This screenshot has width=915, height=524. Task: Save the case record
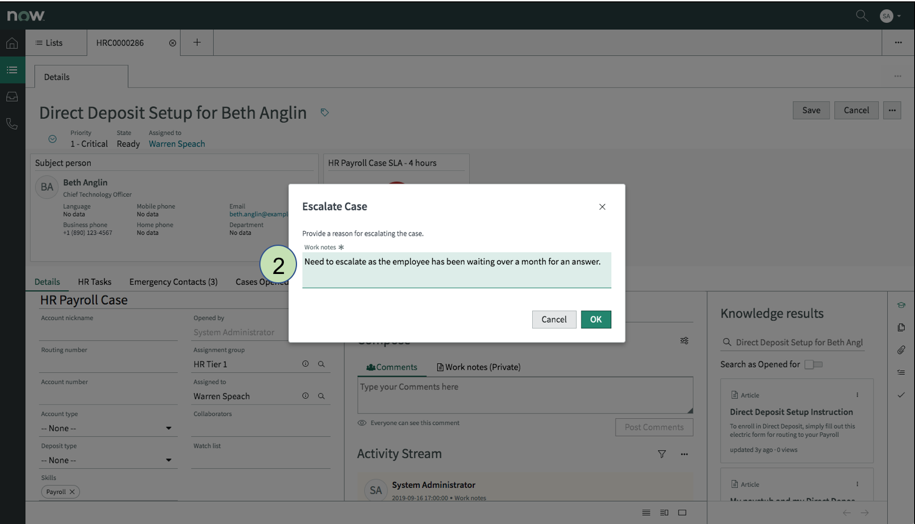point(811,110)
